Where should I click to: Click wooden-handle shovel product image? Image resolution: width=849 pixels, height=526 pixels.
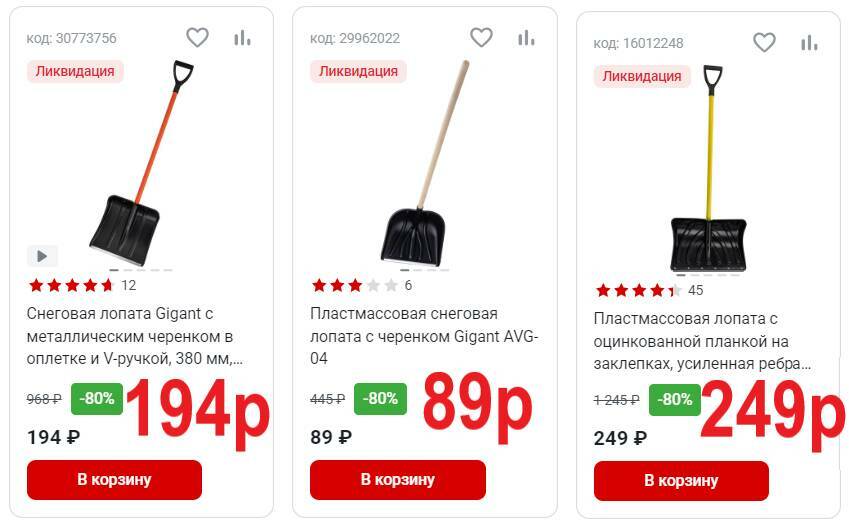425,163
